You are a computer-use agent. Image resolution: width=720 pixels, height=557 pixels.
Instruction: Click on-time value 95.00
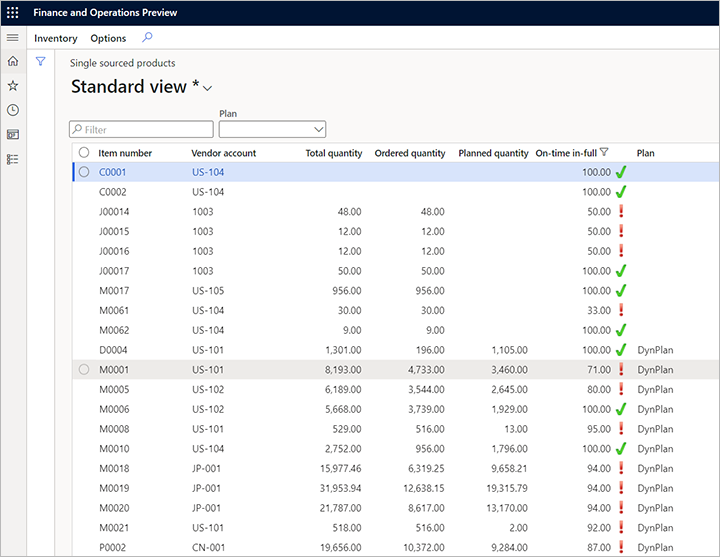click(x=599, y=429)
